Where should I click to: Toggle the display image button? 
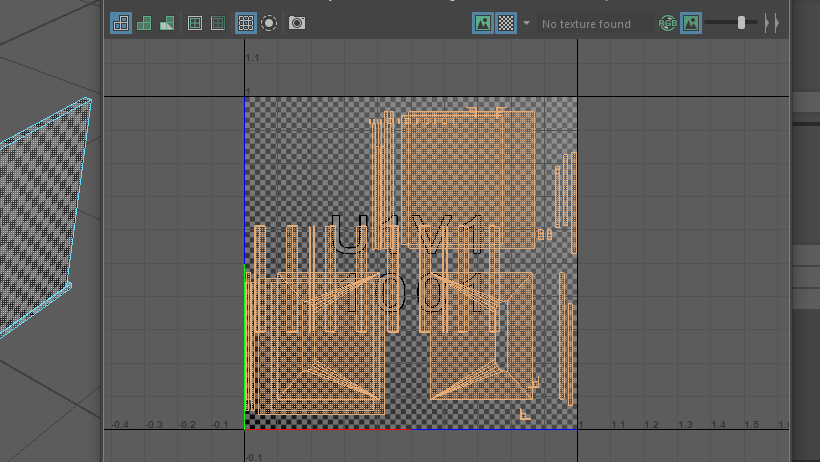pos(483,22)
